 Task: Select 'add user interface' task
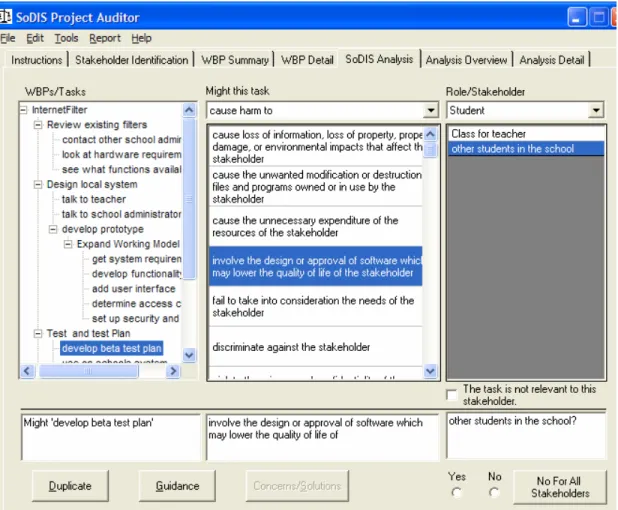pyautogui.click(x=134, y=289)
